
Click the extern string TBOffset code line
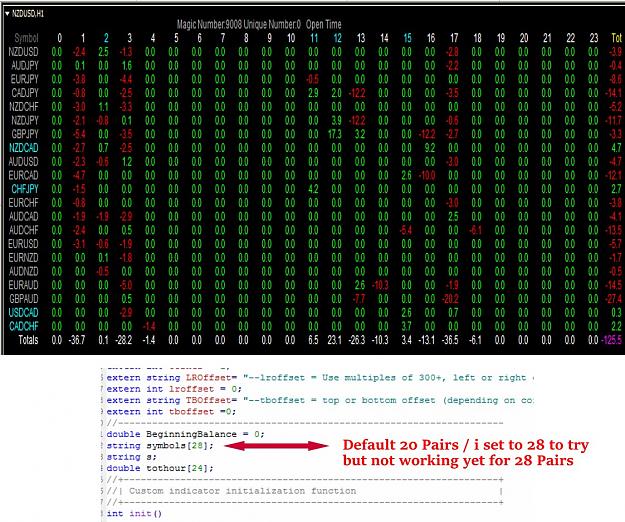tap(320, 400)
